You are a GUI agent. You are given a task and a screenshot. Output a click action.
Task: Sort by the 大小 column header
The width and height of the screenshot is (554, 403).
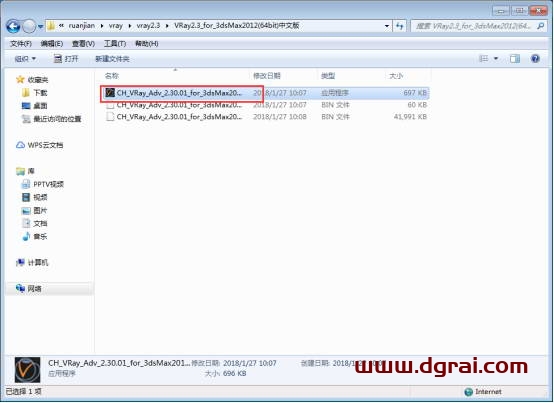[x=396, y=76]
